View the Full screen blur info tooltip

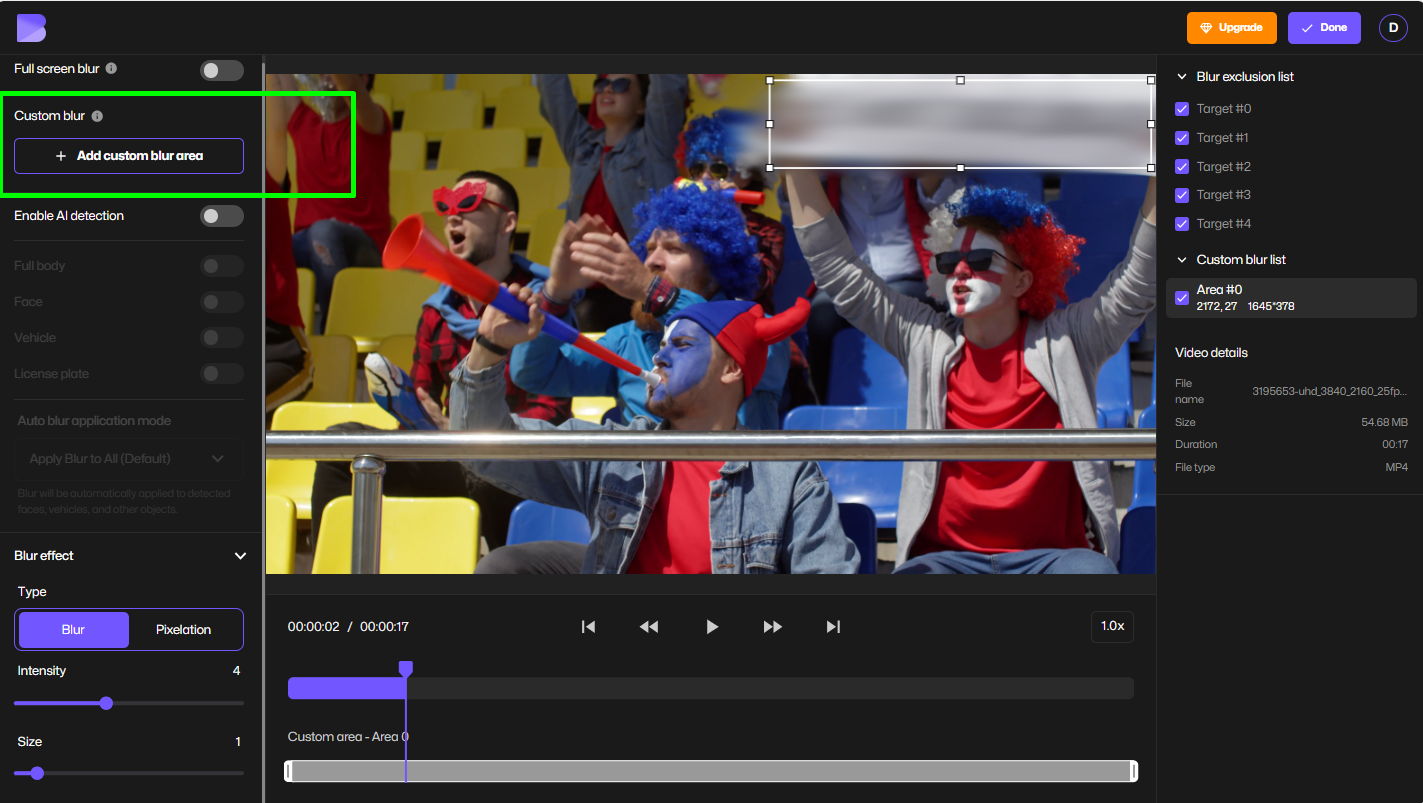110,69
